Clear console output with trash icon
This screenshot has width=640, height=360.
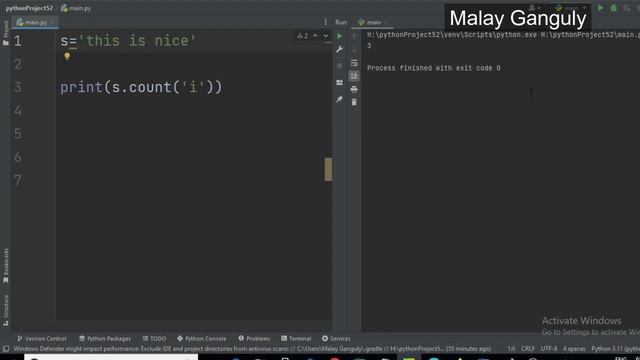pos(354,102)
